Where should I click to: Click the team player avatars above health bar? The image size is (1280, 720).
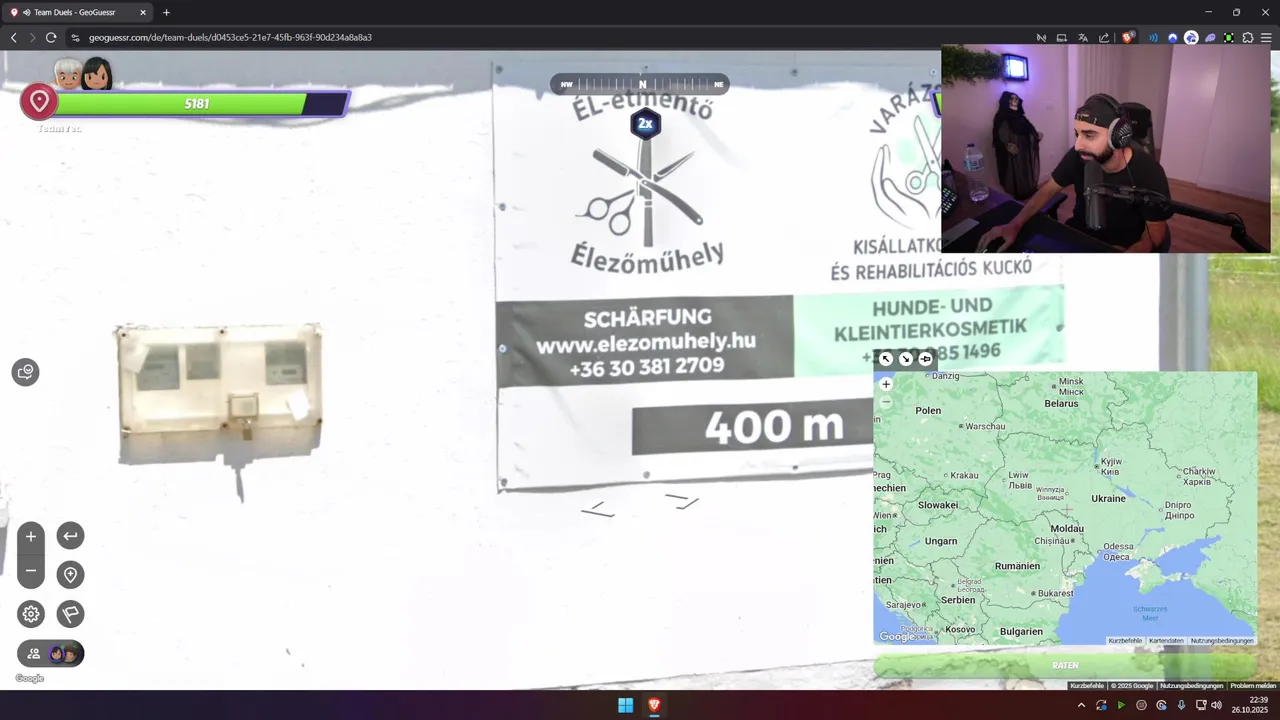click(x=82, y=73)
